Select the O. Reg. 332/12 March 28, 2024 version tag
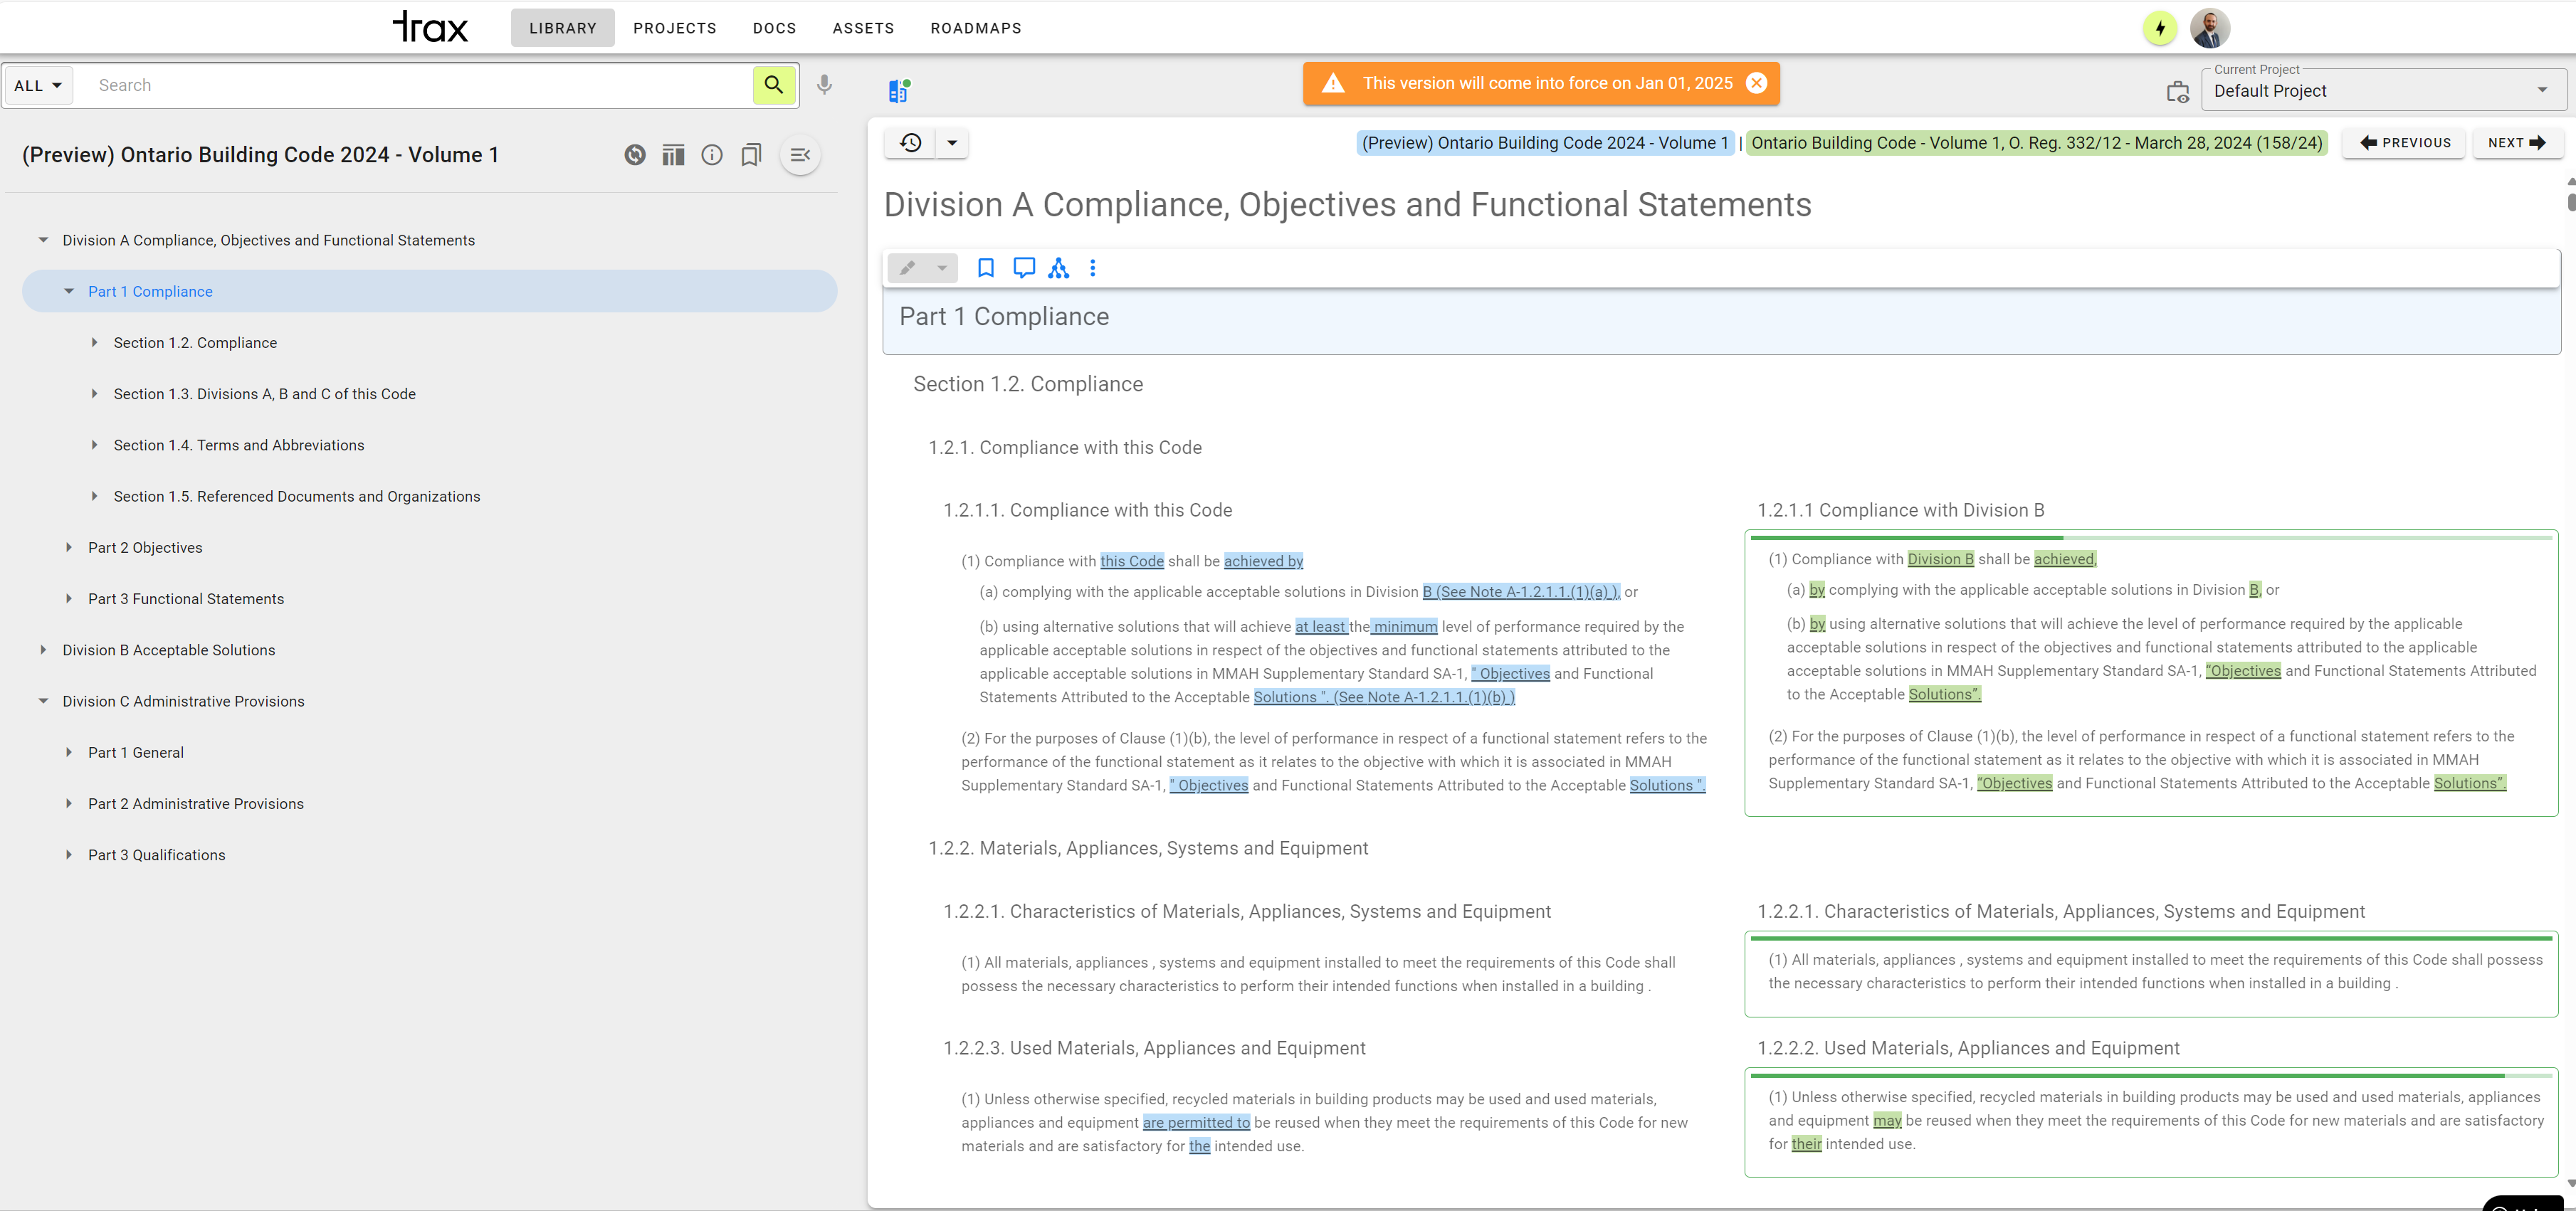 (x=2037, y=142)
